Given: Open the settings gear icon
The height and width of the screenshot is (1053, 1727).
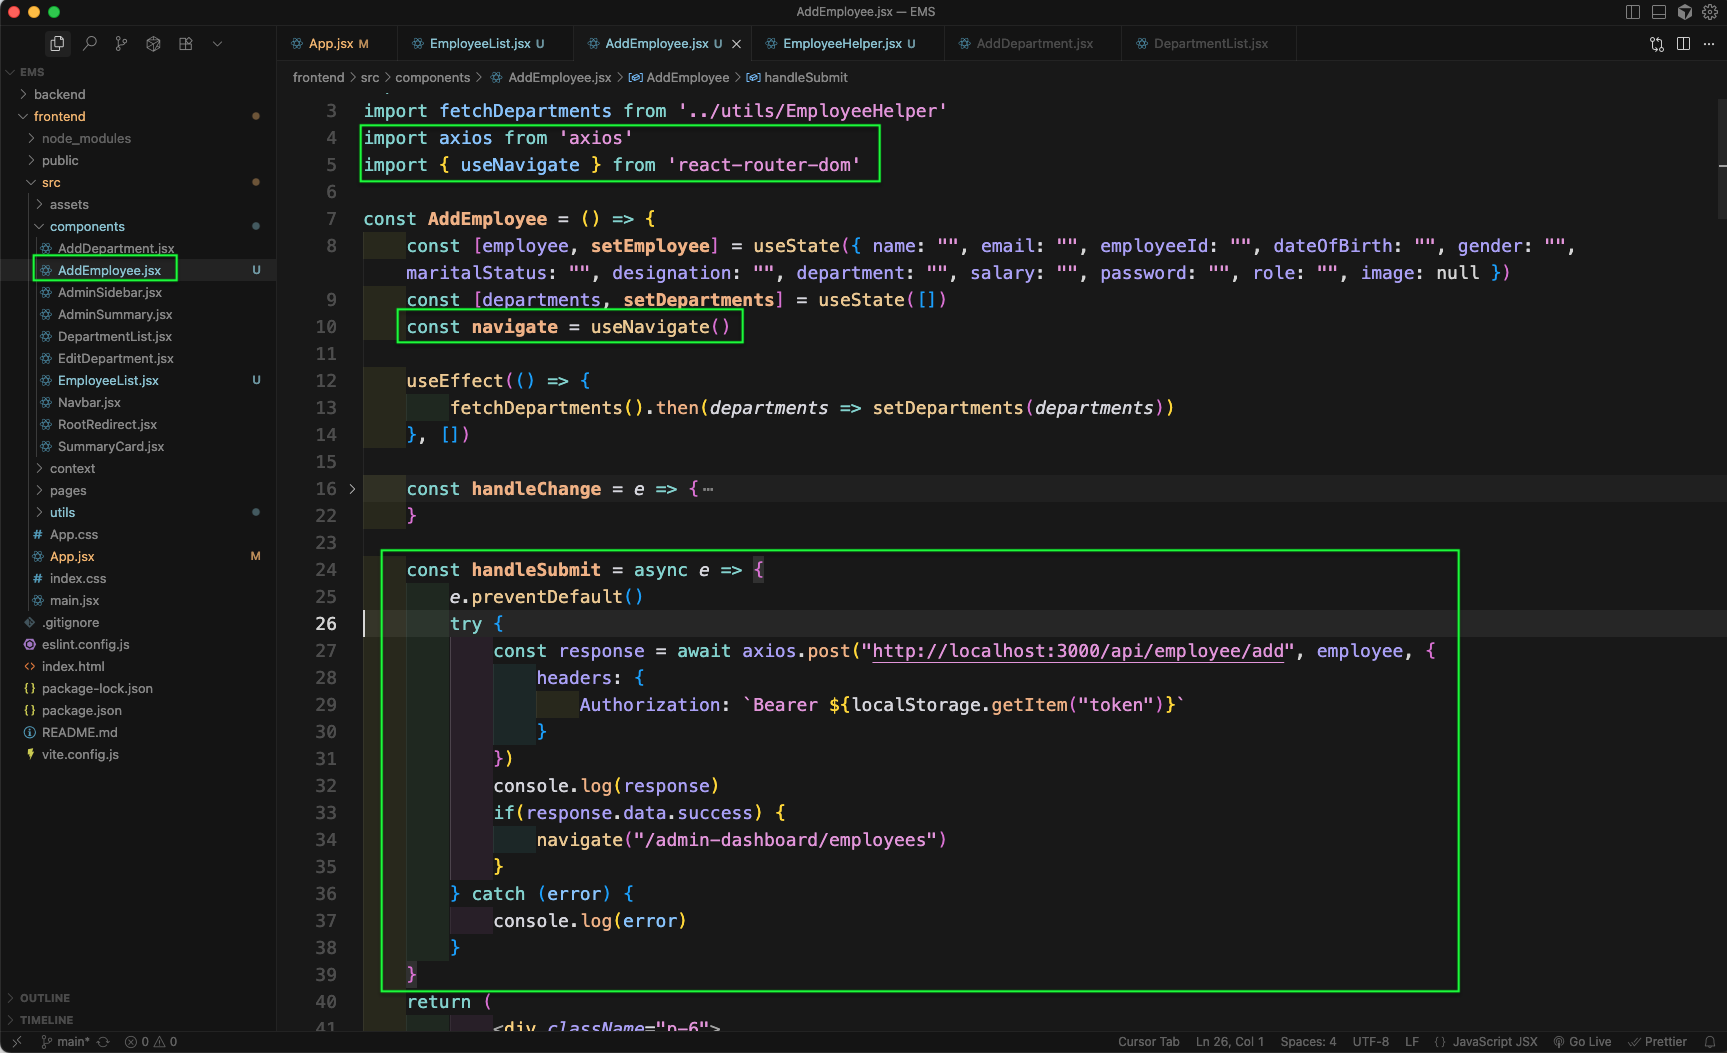Looking at the screenshot, I should (x=1710, y=12).
